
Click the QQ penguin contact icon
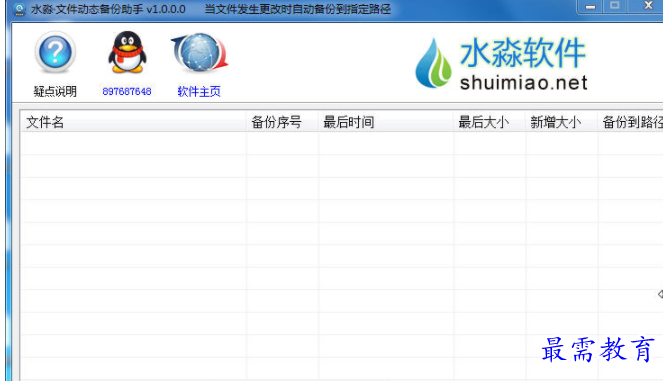pos(127,52)
